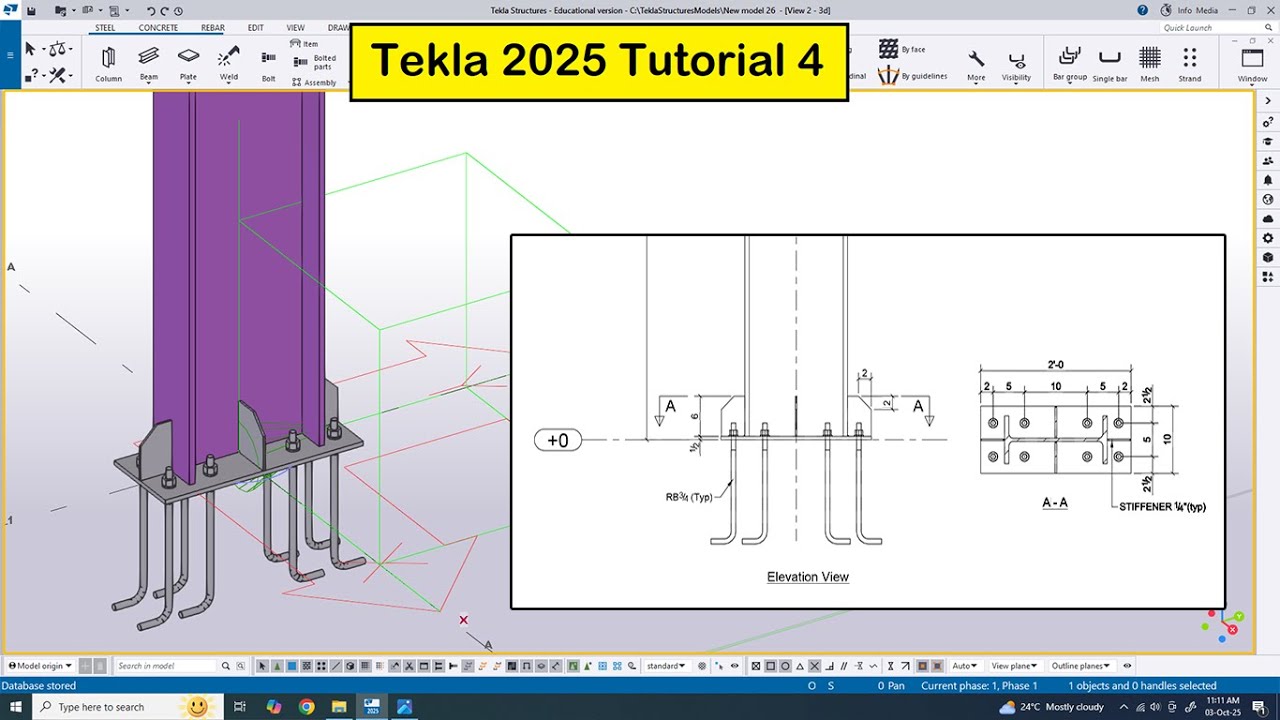The width and height of the screenshot is (1280, 720).
Task: Switch to the EDIT ribbon tab
Action: pyautogui.click(x=256, y=28)
